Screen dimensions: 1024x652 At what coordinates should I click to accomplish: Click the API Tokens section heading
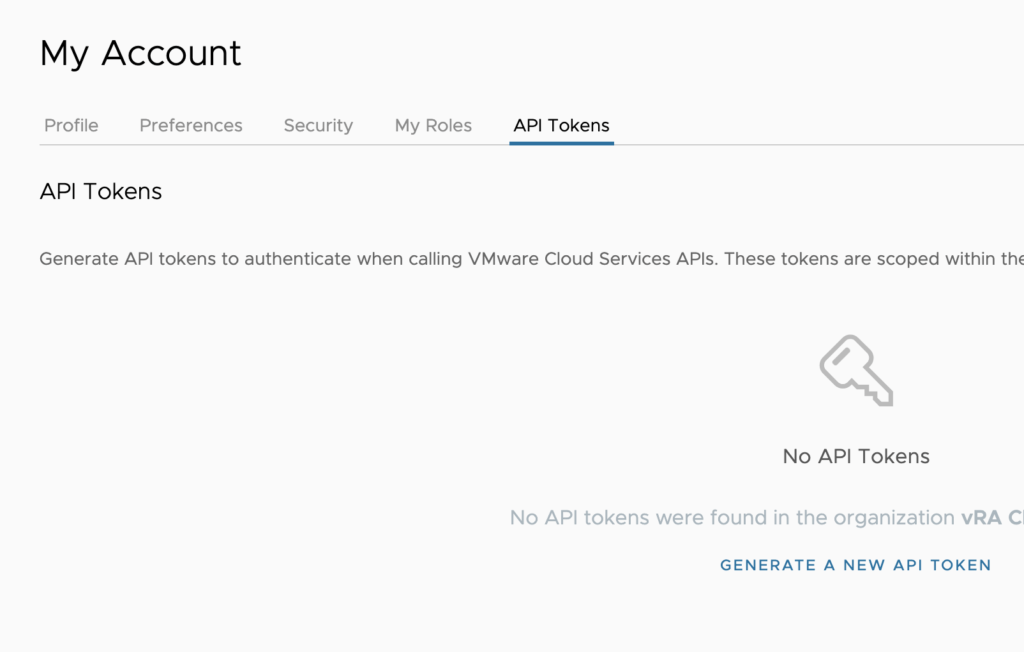[101, 191]
